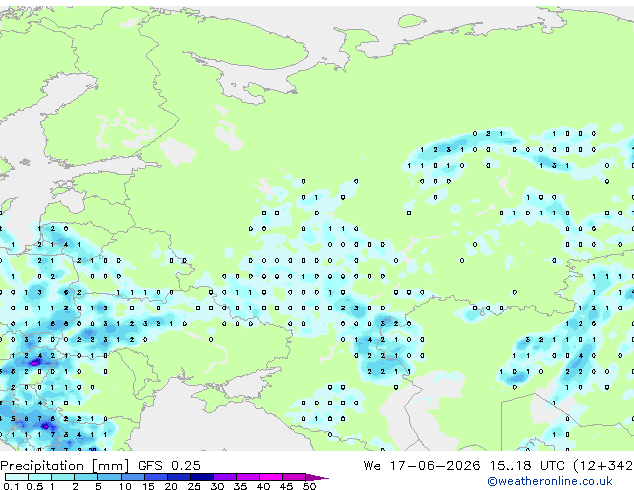Click the legend scale label '20'

click(171, 486)
